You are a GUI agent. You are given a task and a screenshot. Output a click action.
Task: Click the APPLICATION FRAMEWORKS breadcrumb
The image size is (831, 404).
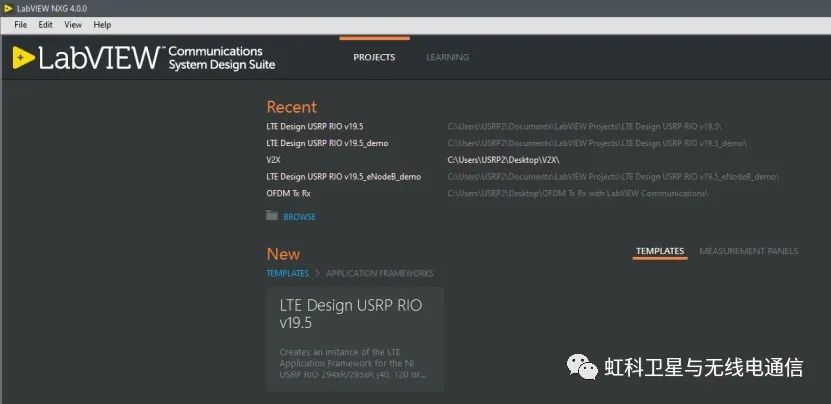click(x=379, y=274)
